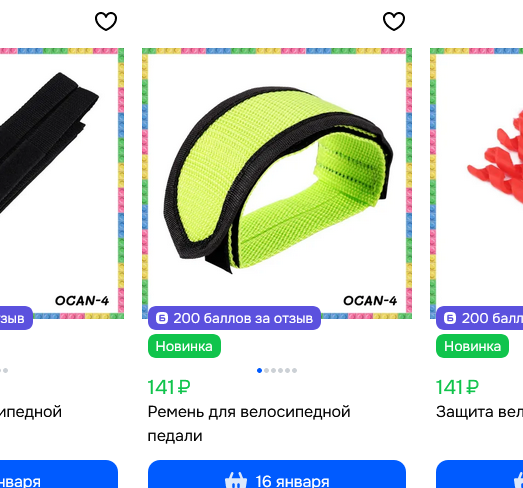
Task: Click the OCAN-4 brand mark on green strap
Action: click(370, 301)
